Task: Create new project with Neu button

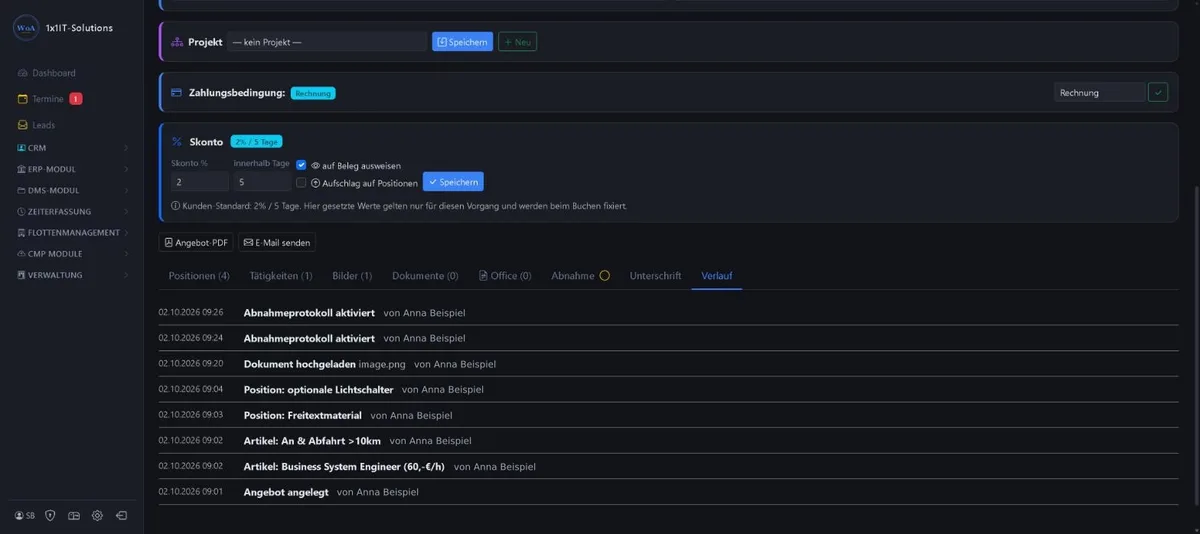Action: click(518, 42)
